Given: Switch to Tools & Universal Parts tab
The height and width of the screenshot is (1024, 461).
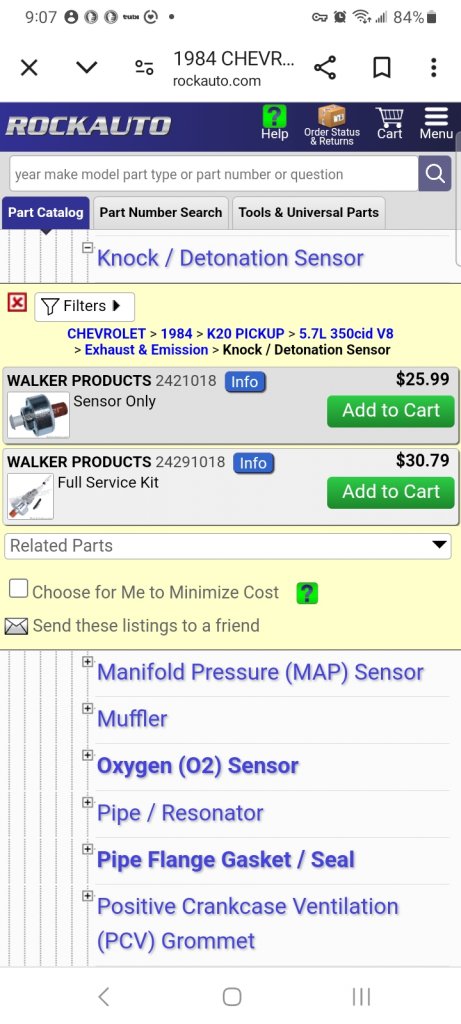Looking at the screenshot, I should 308,213.
